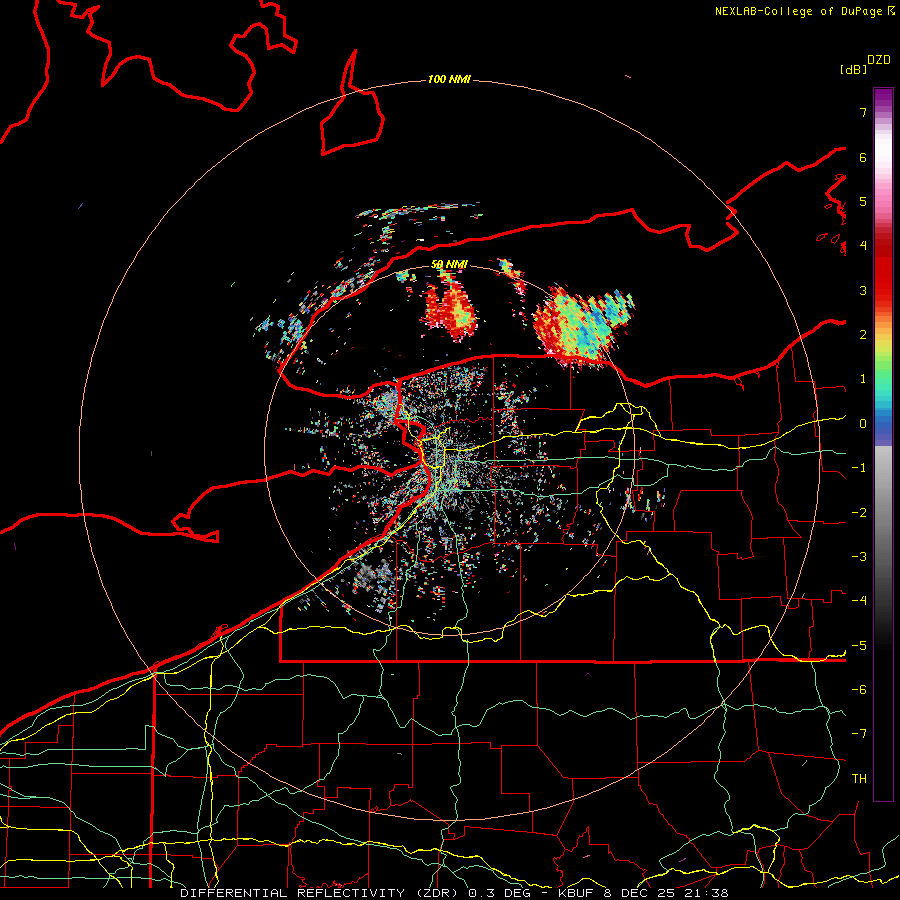Click the -5 dB scale tick label
Image resolution: width=900 pixels, height=900 pixels.
[x=859, y=646]
